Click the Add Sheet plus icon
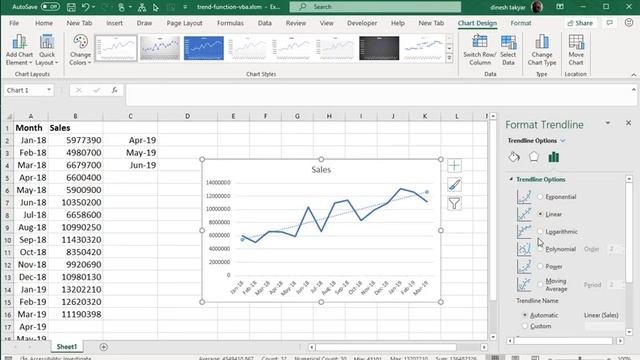The width and height of the screenshot is (640, 360). [x=104, y=347]
